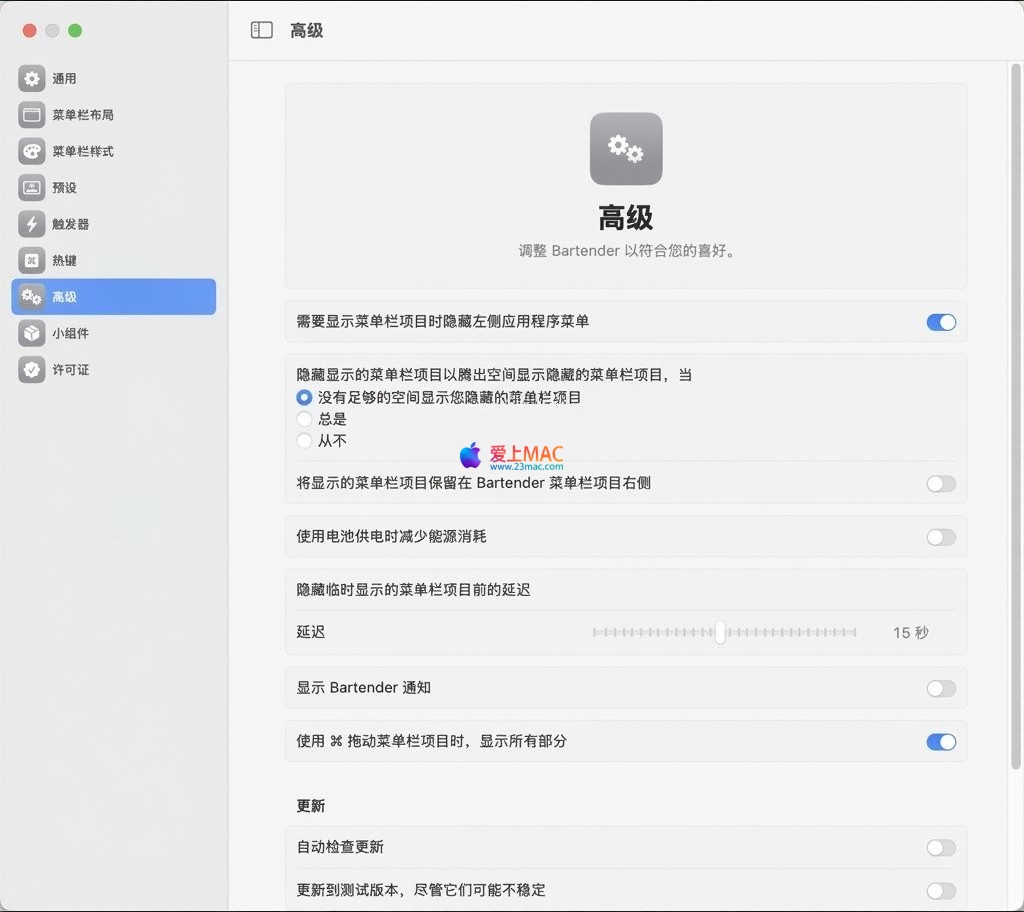Image resolution: width=1024 pixels, height=912 pixels.
Task: Switch to the 高级 sidebar tab
Action: [x=113, y=297]
